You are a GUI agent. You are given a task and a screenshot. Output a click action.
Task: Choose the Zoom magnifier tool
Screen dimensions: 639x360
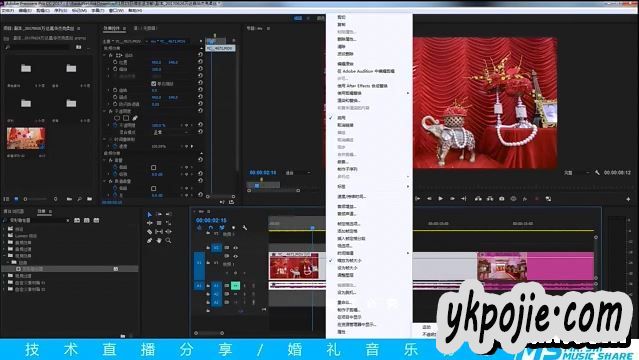point(168,241)
